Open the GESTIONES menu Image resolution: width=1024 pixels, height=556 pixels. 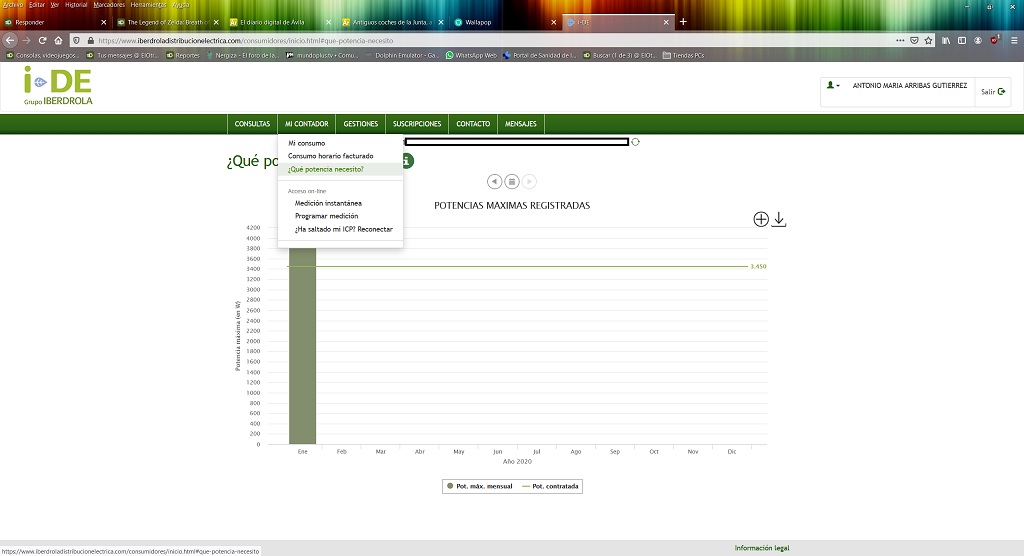(360, 124)
